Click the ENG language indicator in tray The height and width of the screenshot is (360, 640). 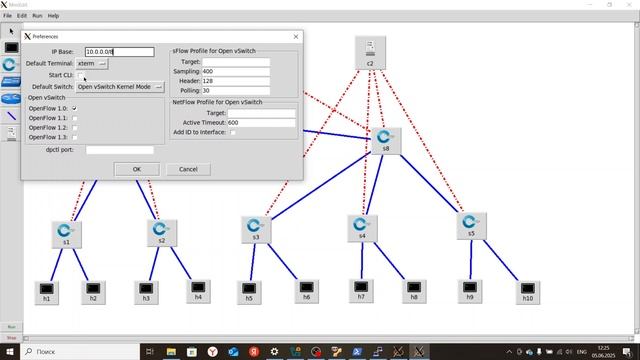click(581, 351)
